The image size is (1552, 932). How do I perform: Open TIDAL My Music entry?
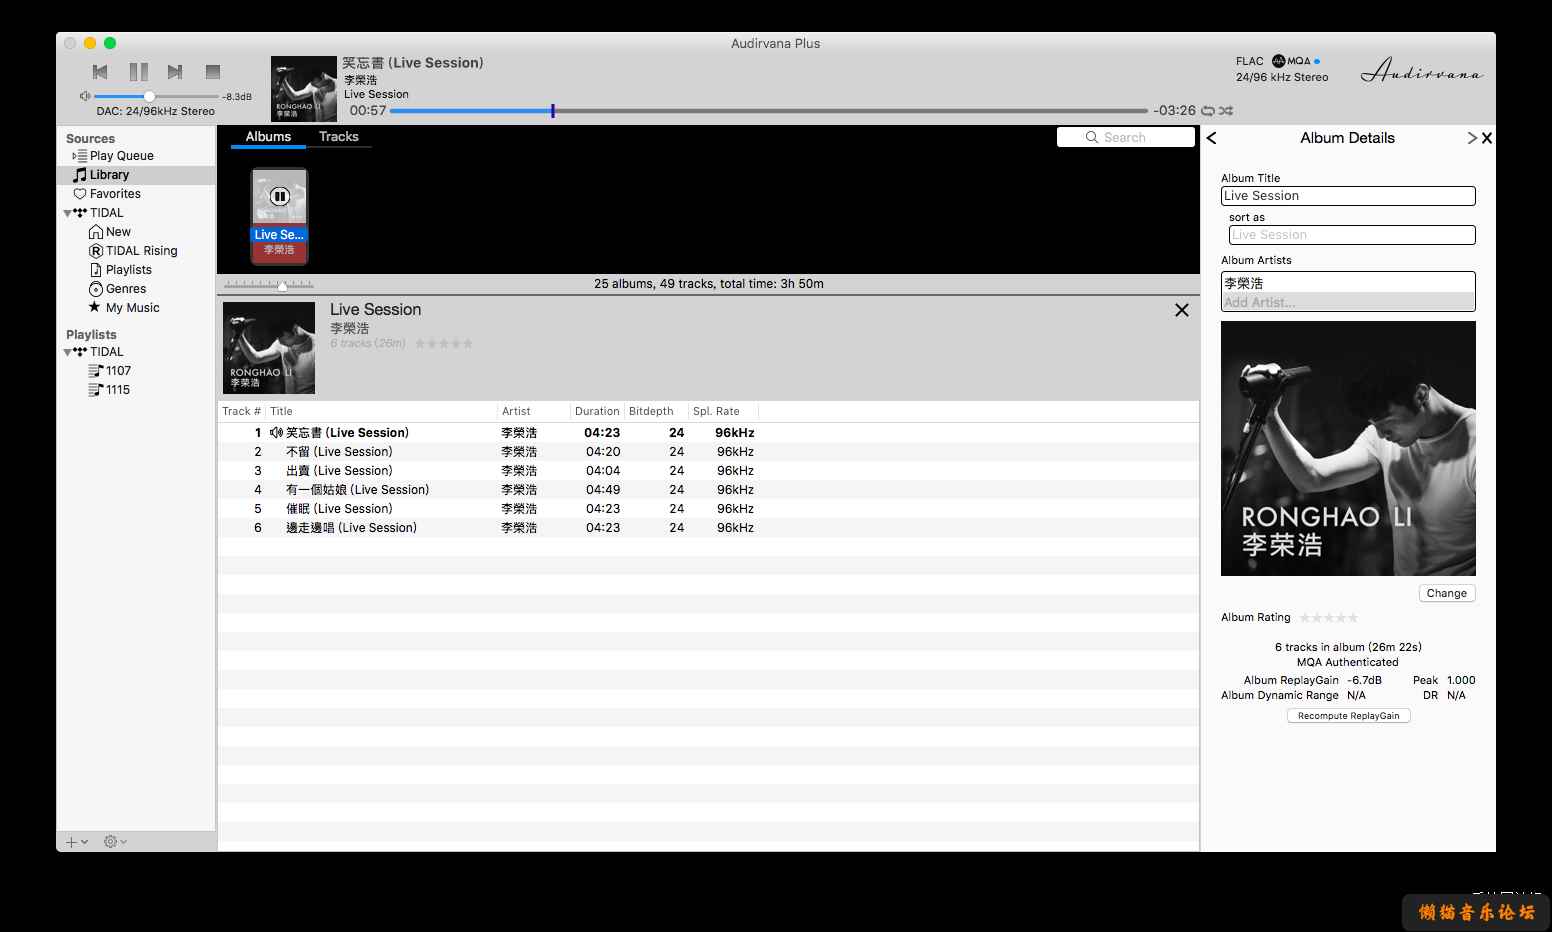132,308
